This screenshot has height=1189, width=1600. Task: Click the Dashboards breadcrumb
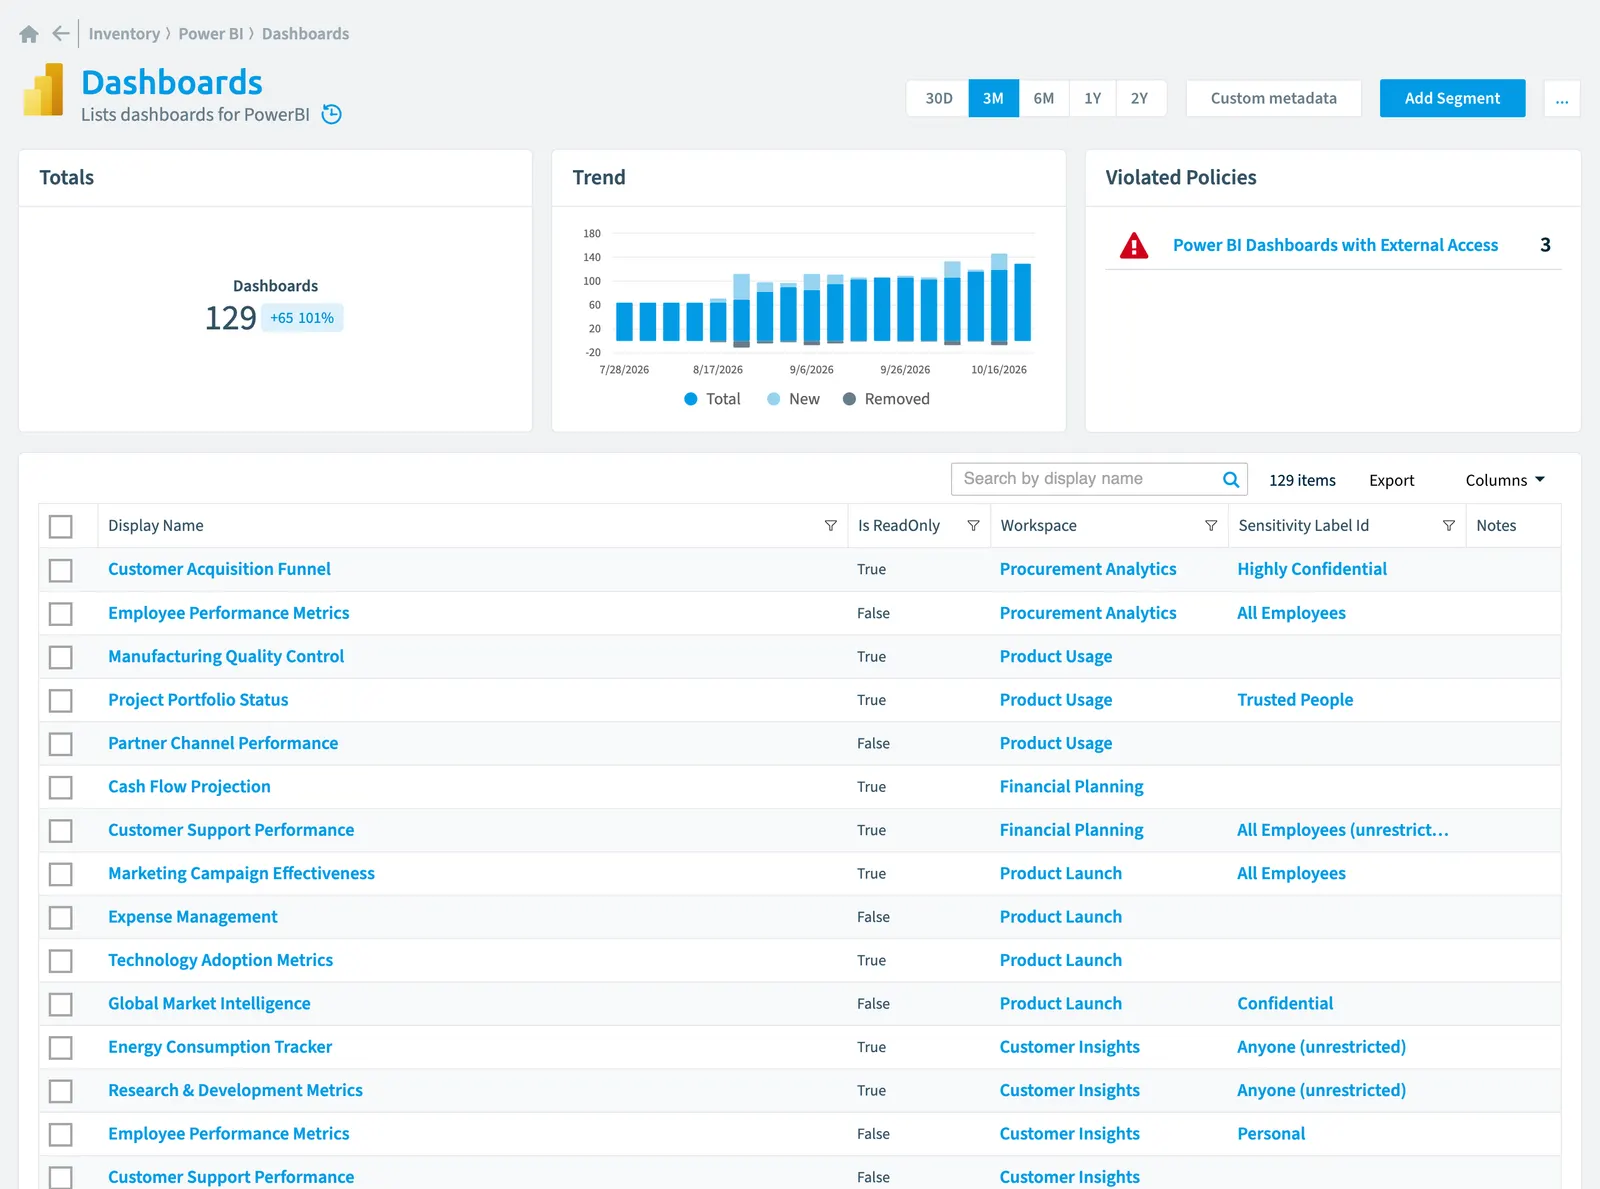point(305,34)
